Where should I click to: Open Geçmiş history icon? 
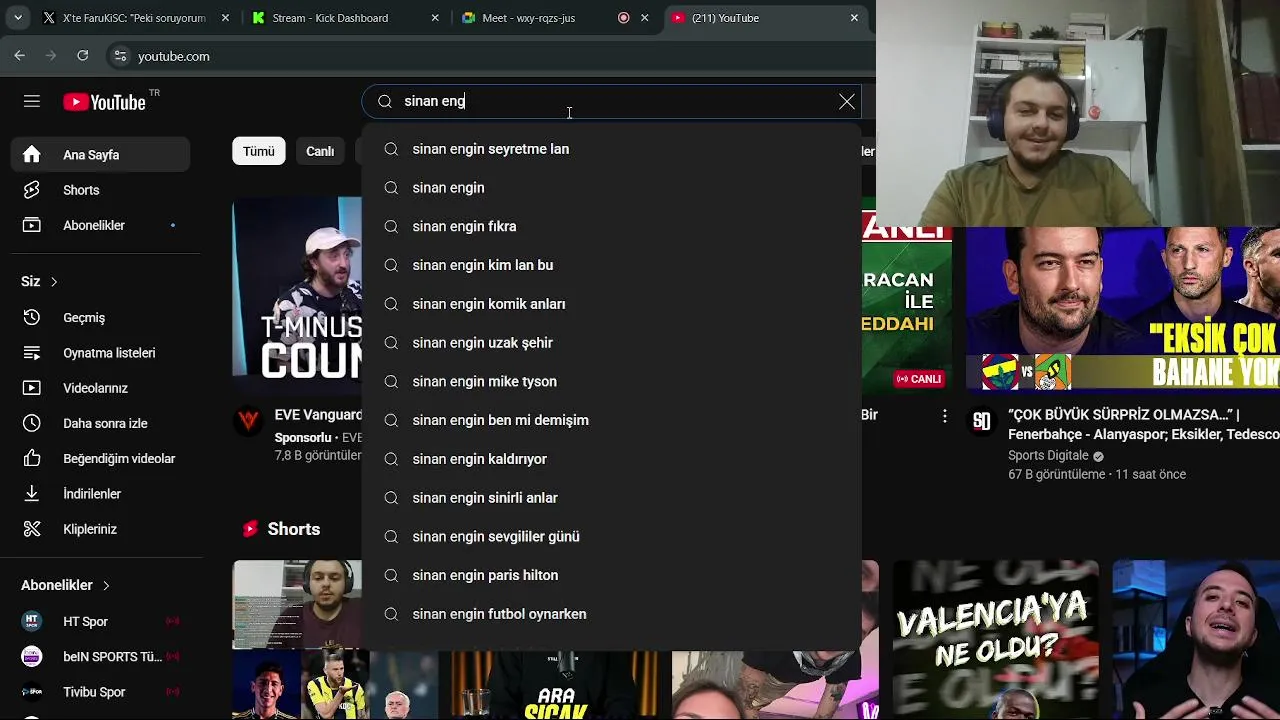32,317
